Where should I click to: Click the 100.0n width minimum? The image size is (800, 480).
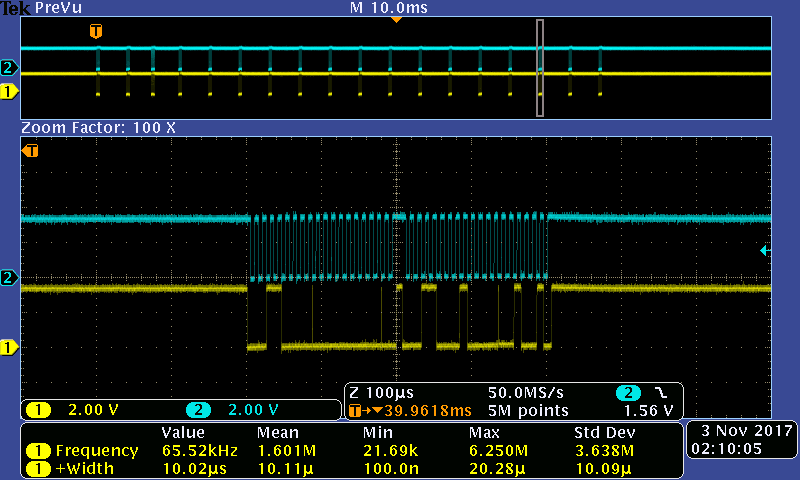pyautogui.click(x=391, y=469)
